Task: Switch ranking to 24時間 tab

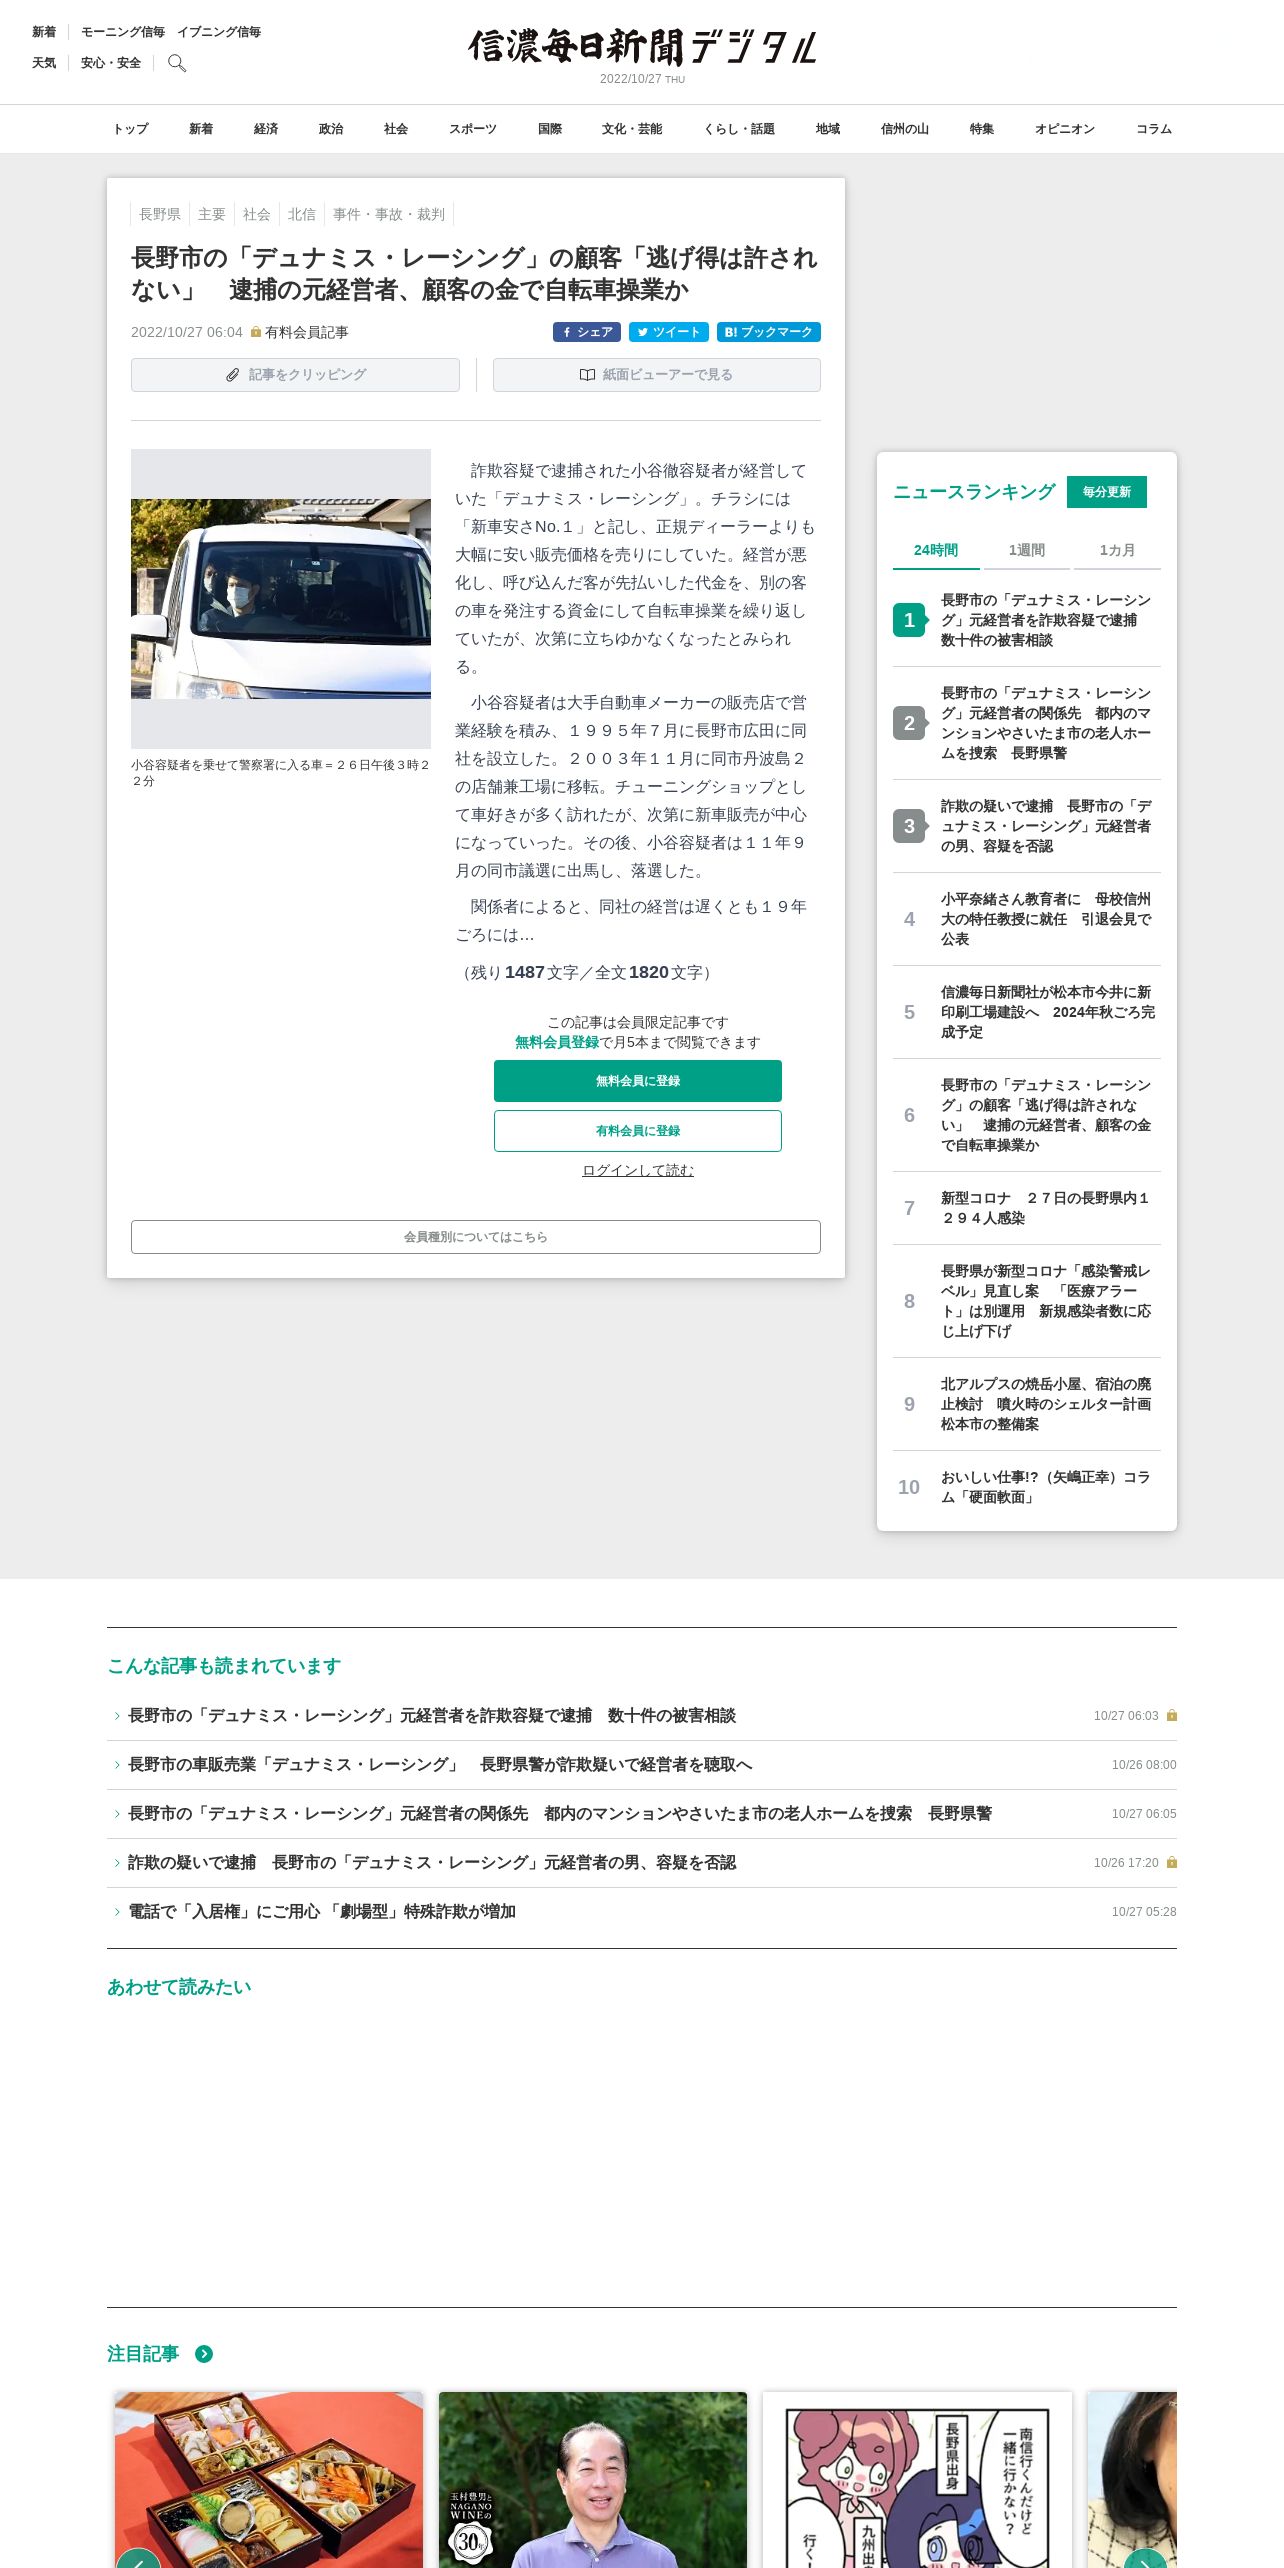Action: [x=936, y=550]
